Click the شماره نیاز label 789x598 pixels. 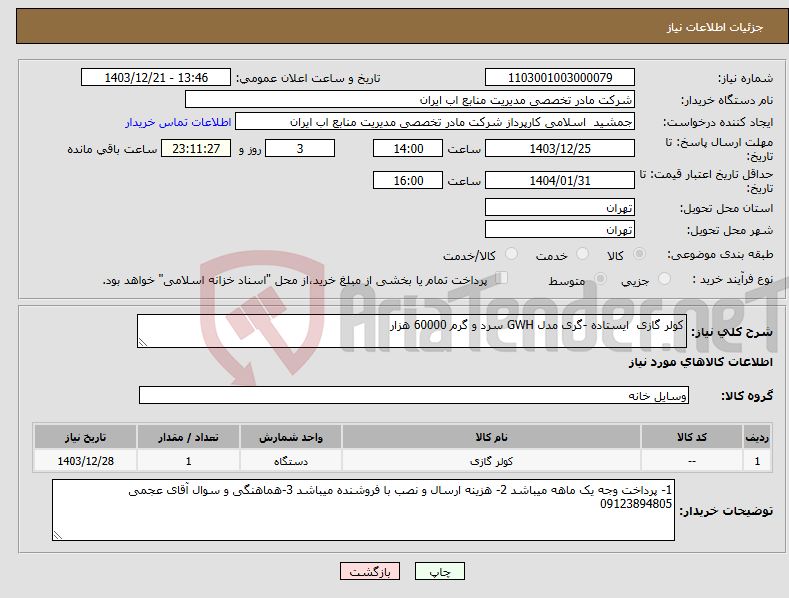point(746,78)
